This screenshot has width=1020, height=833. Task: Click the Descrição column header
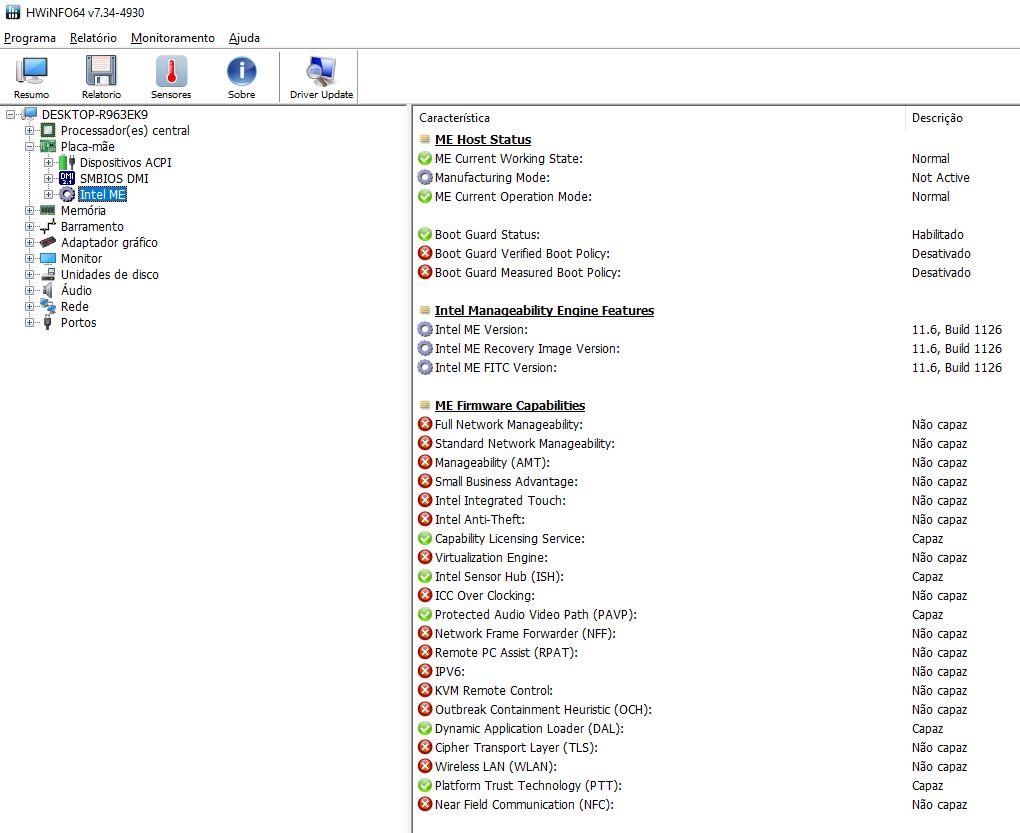pyautogui.click(x=962, y=118)
